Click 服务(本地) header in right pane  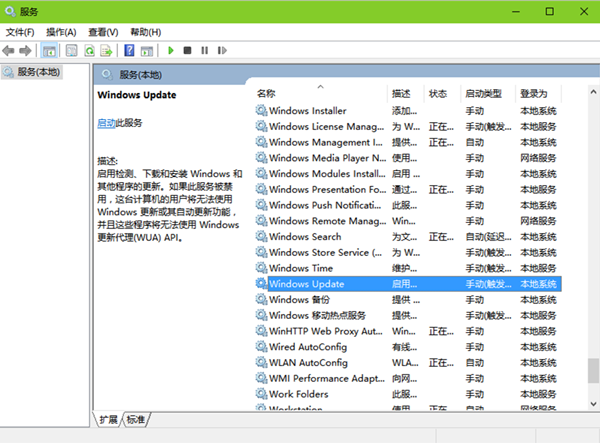point(140,75)
